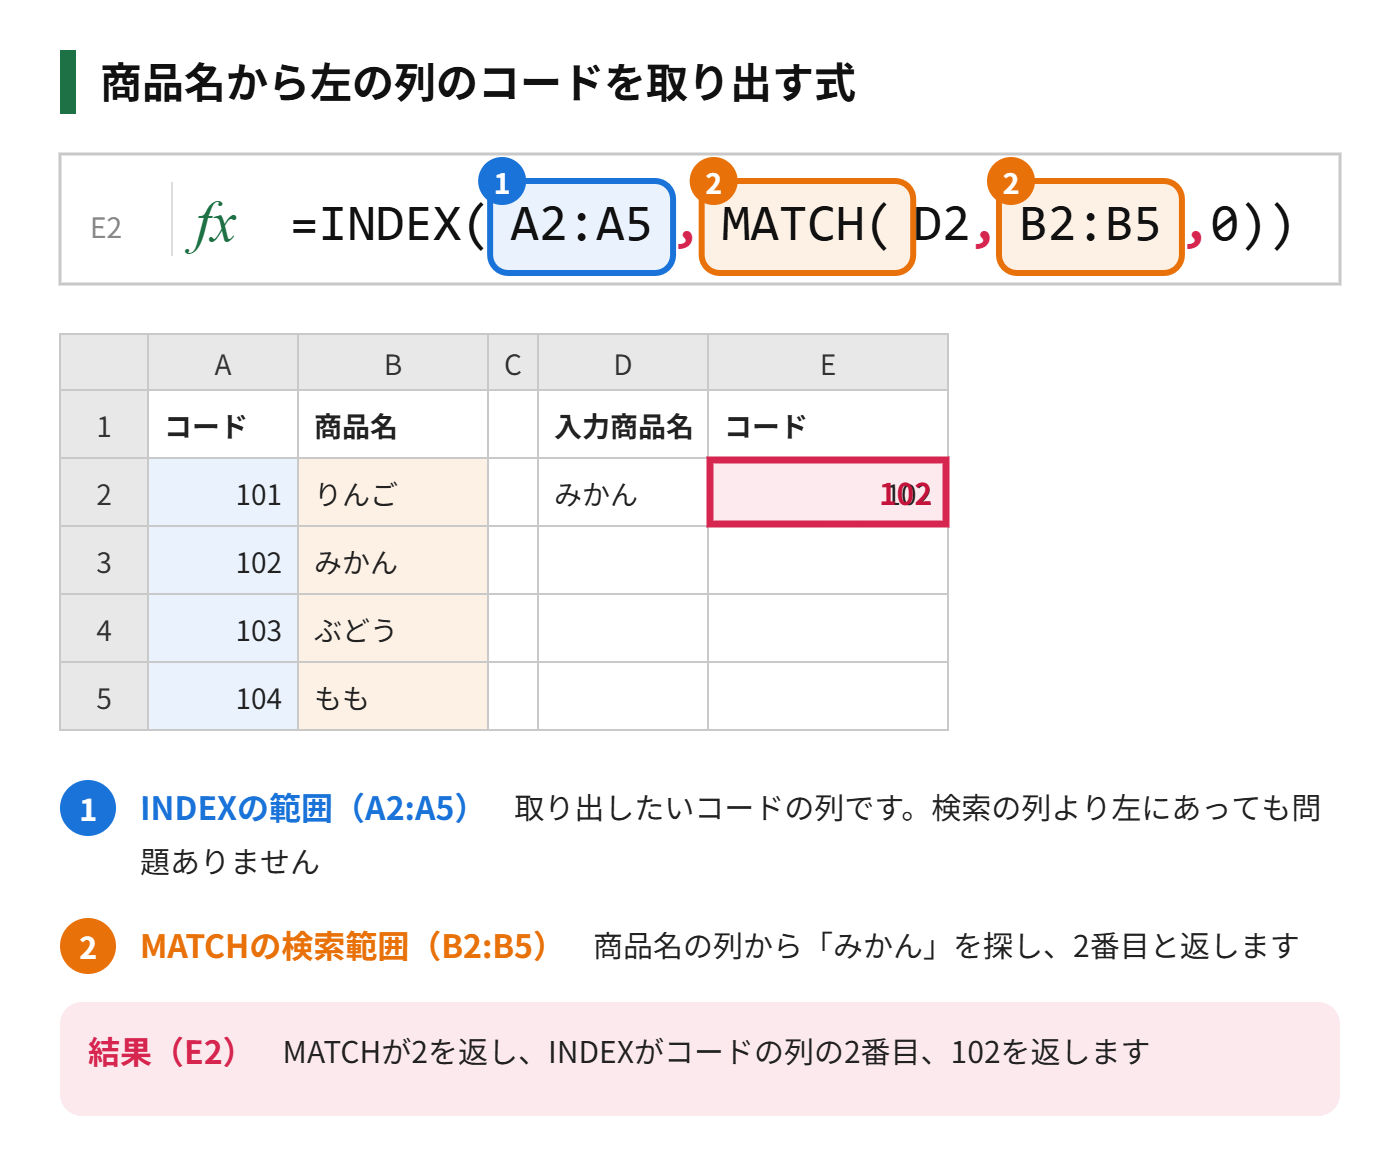Click result cell E2 showing 102
The image size is (1400, 1166).
828,493
